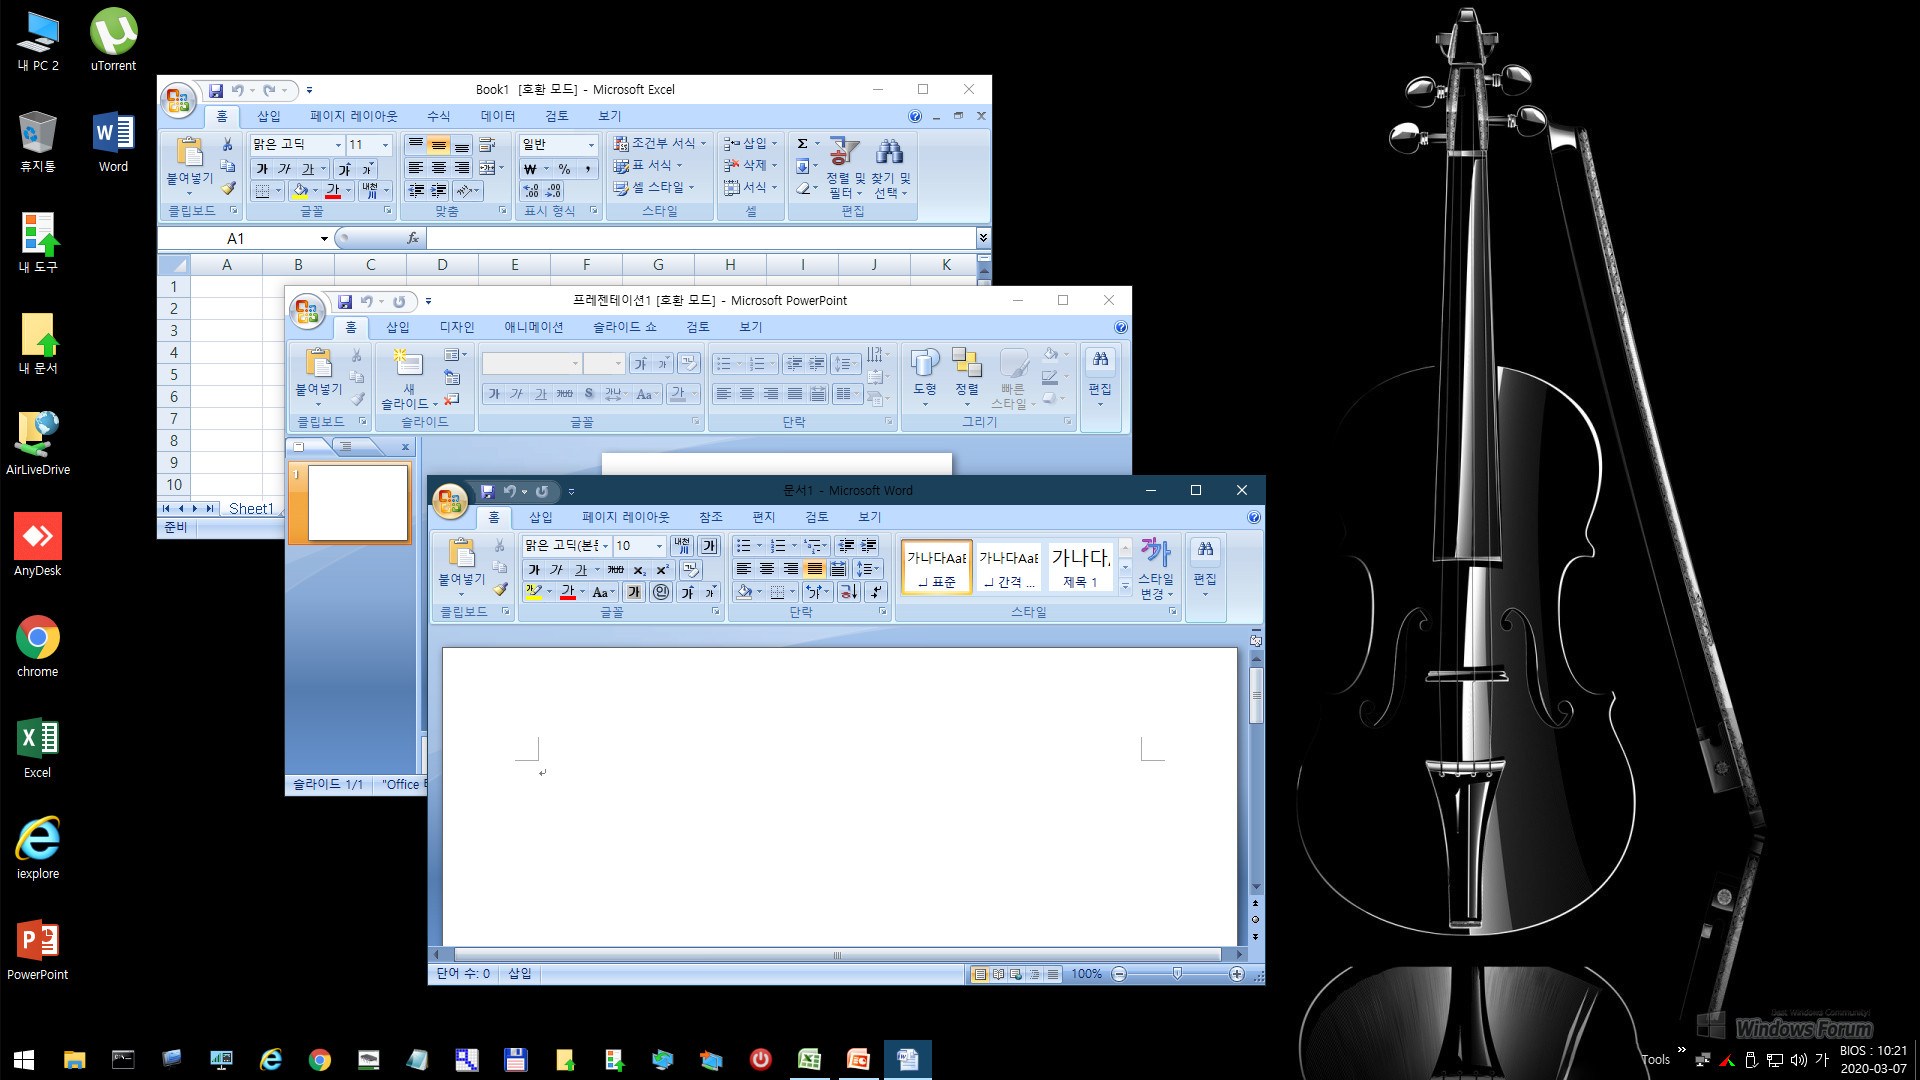Image resolution: width=1920 pixels, height=1080 pixels.
Task: Open the Formulas tab in Excel
Action: click(x=438, y=116)
